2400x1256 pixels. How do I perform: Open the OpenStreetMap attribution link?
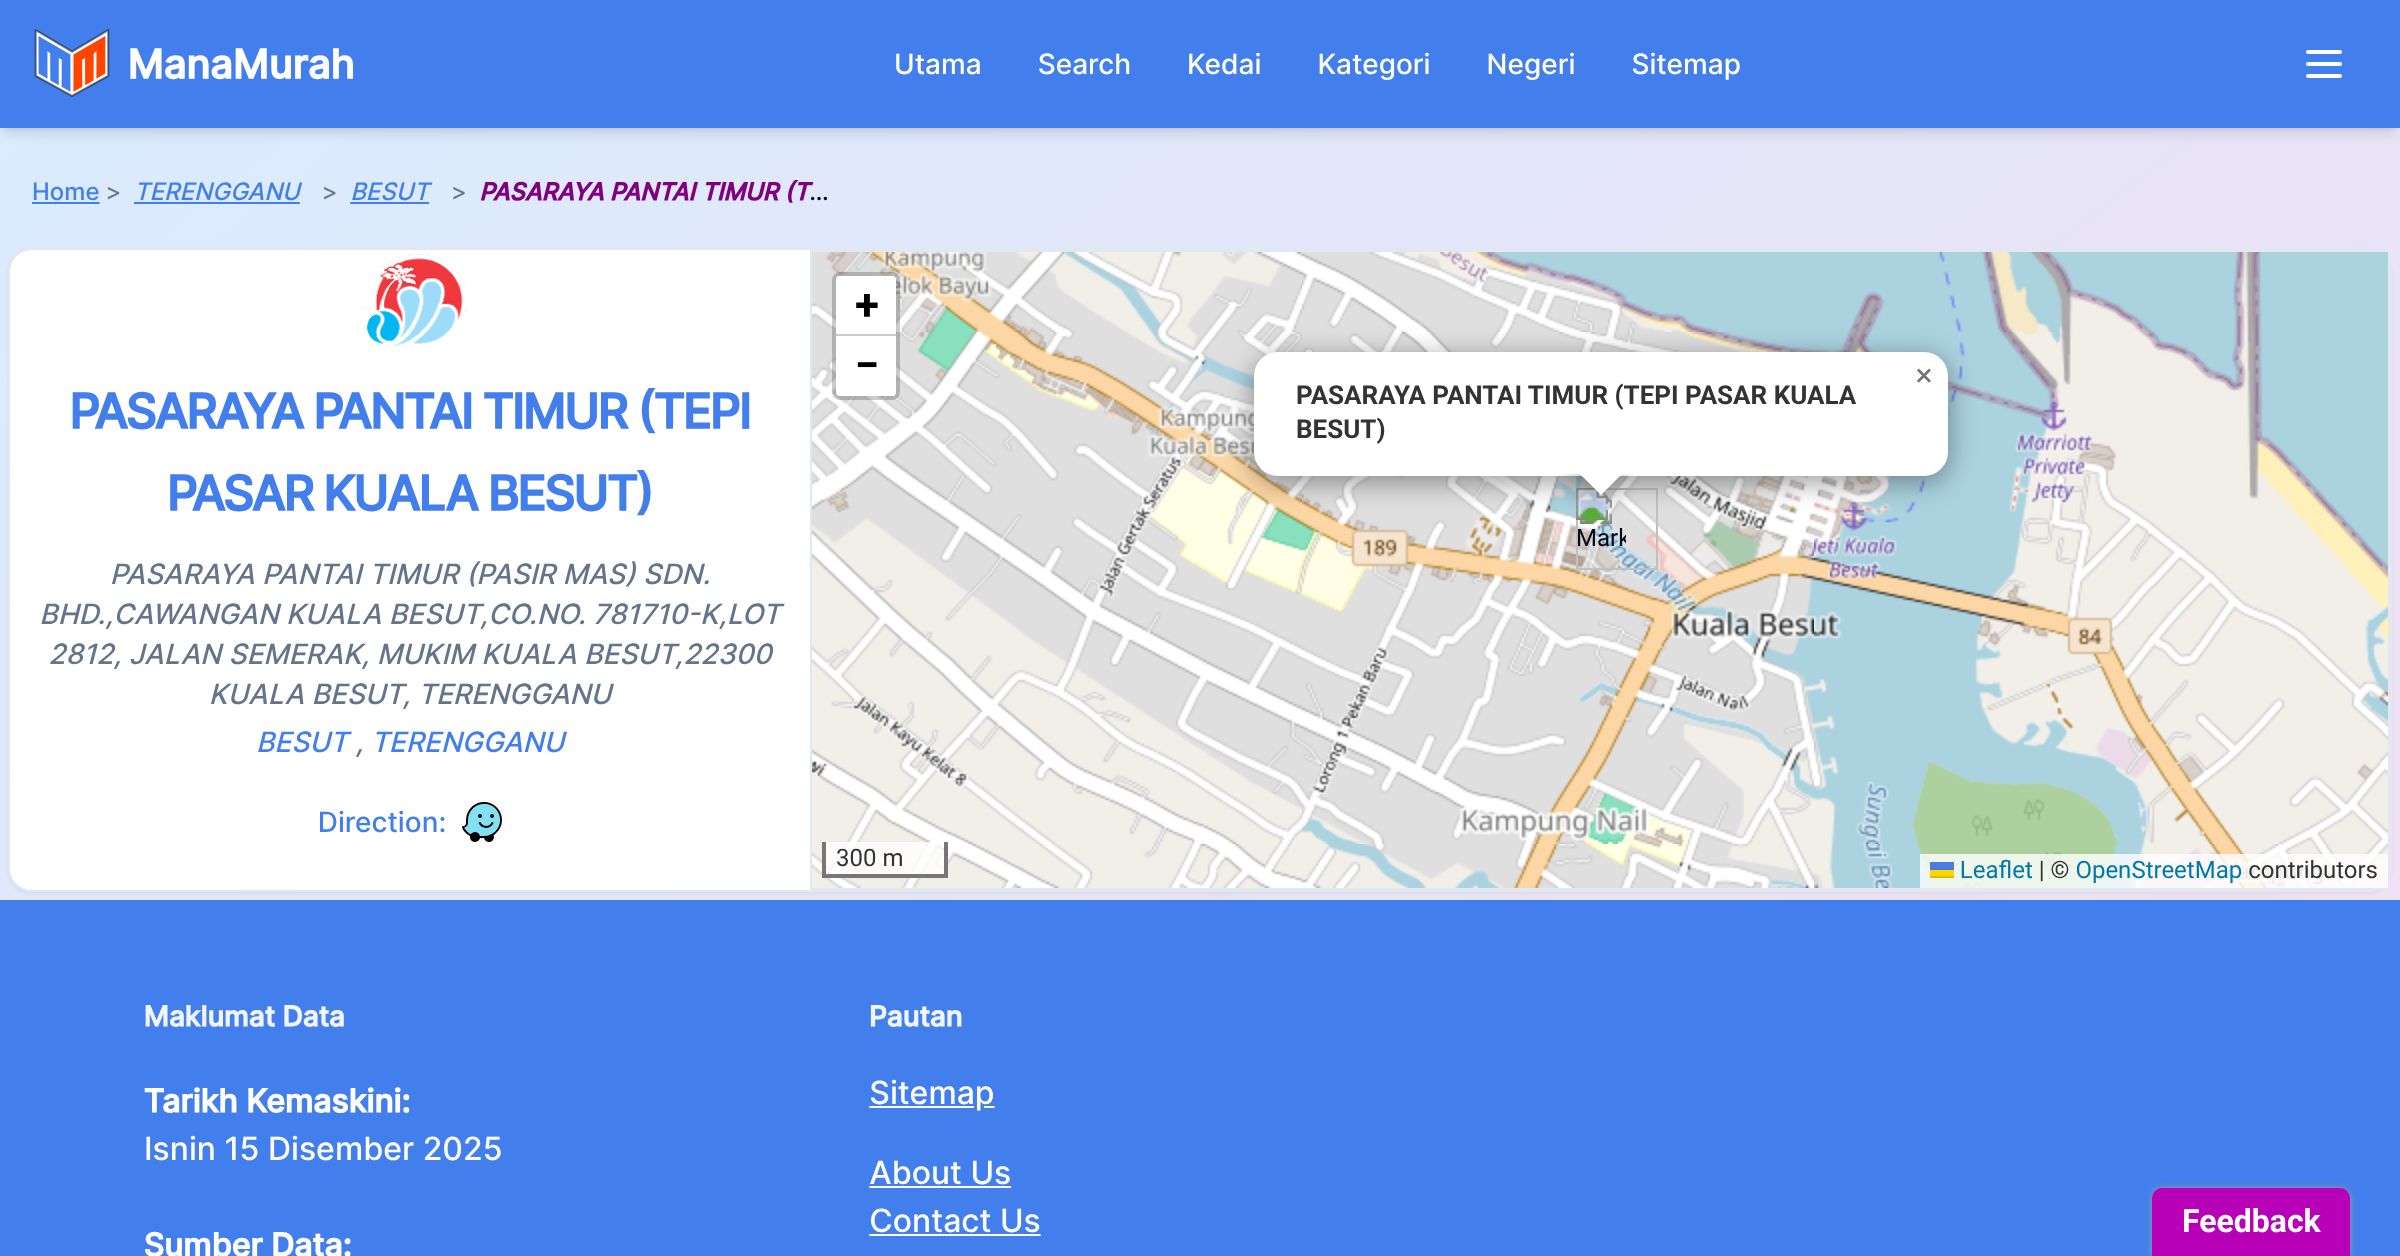click(x=2157, y=870)
